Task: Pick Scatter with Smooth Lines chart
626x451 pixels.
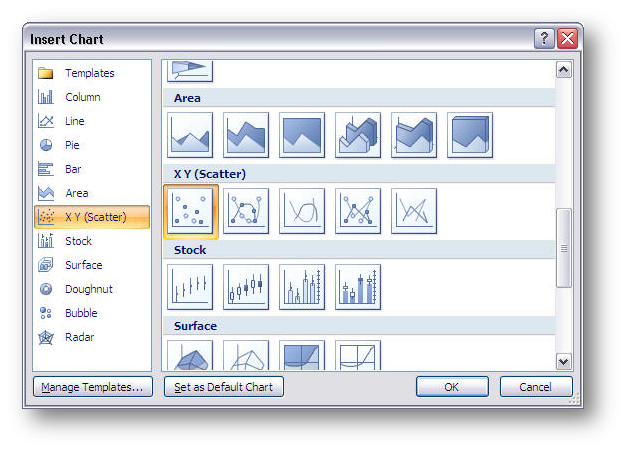Action: [302, 211]
